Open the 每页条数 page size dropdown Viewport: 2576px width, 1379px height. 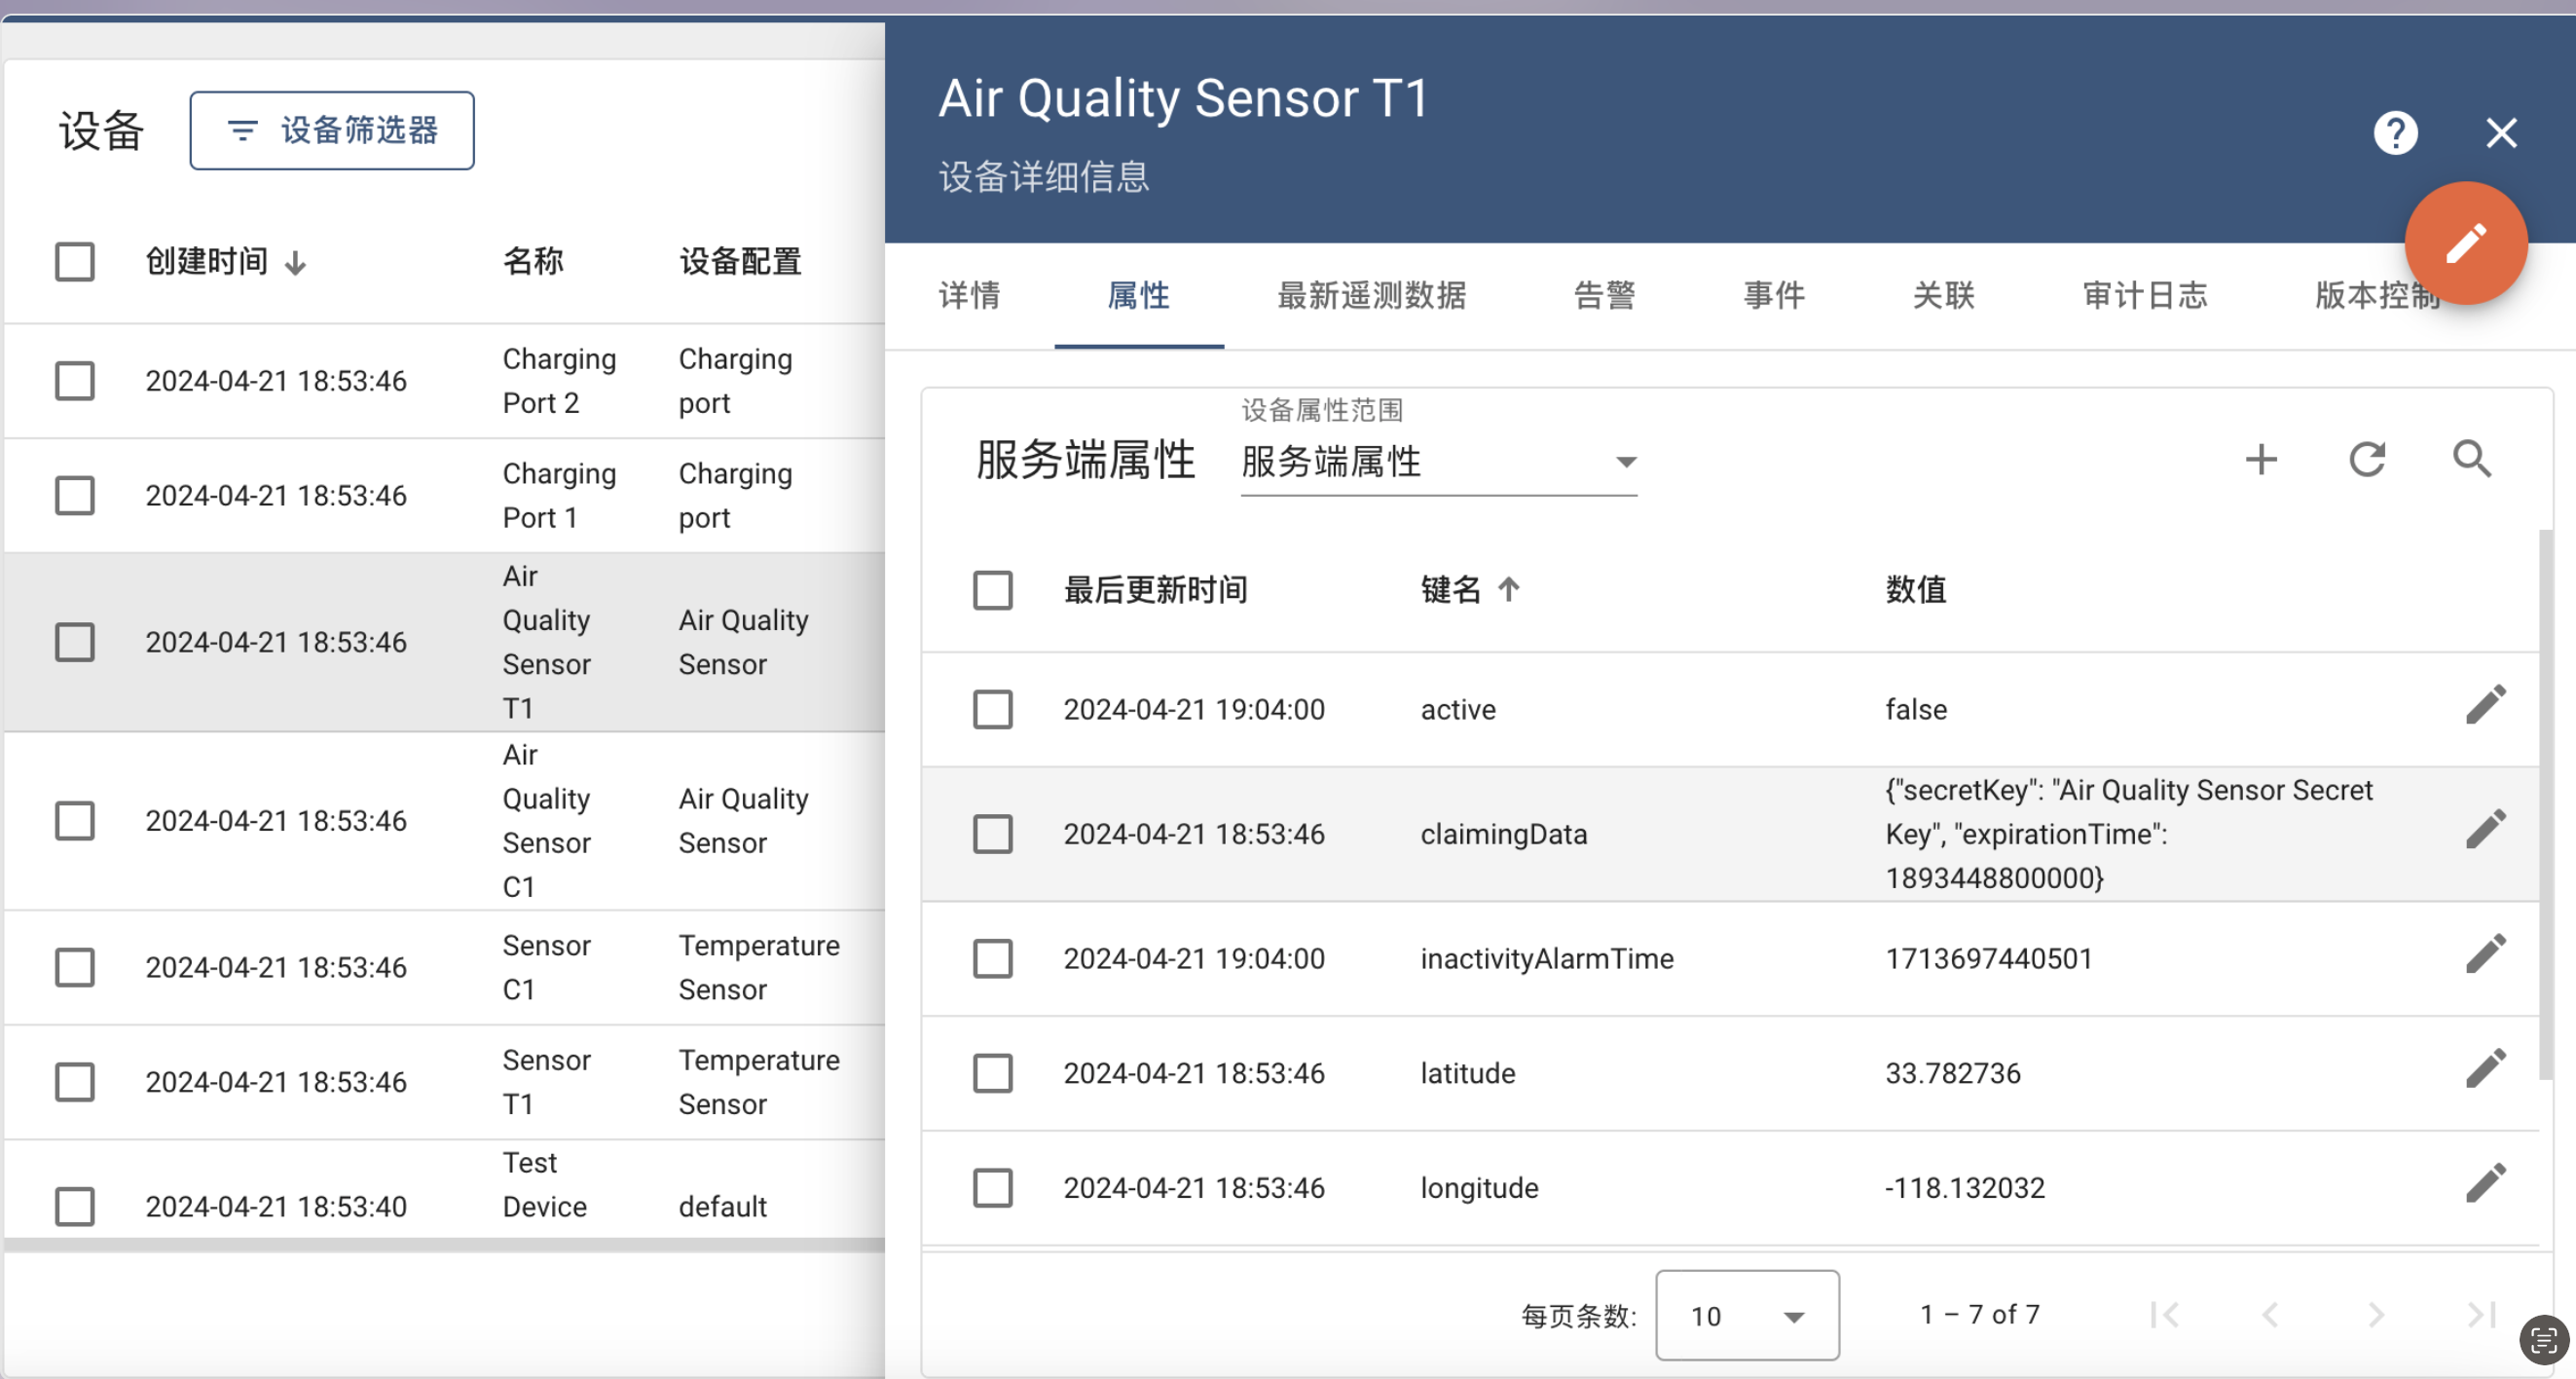pyautogui.click(x=1747, y=1315)
